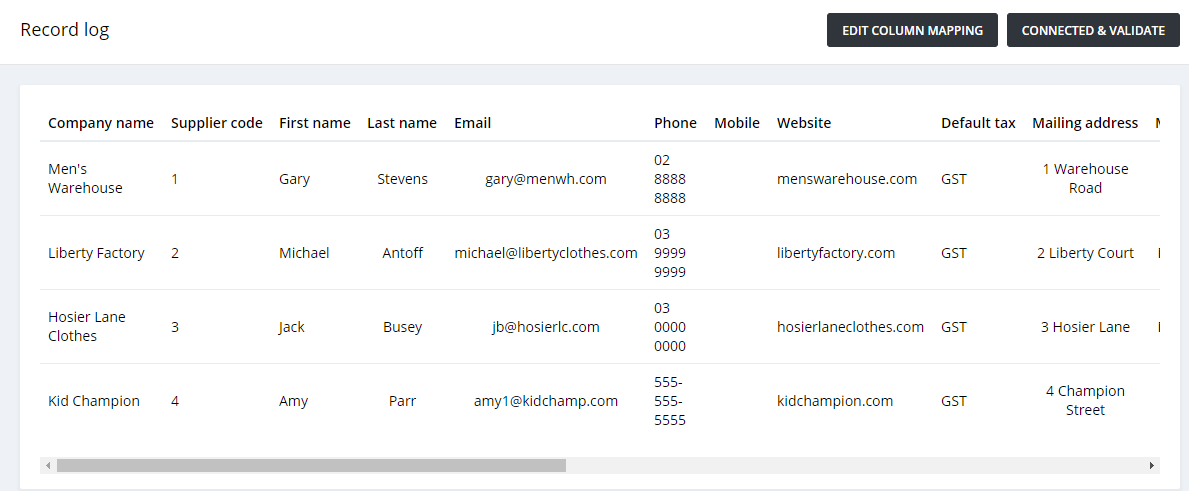Click supplier code 2 in Liberty Factory row
Screen dimensions: 1189x491
click(175, 253)
